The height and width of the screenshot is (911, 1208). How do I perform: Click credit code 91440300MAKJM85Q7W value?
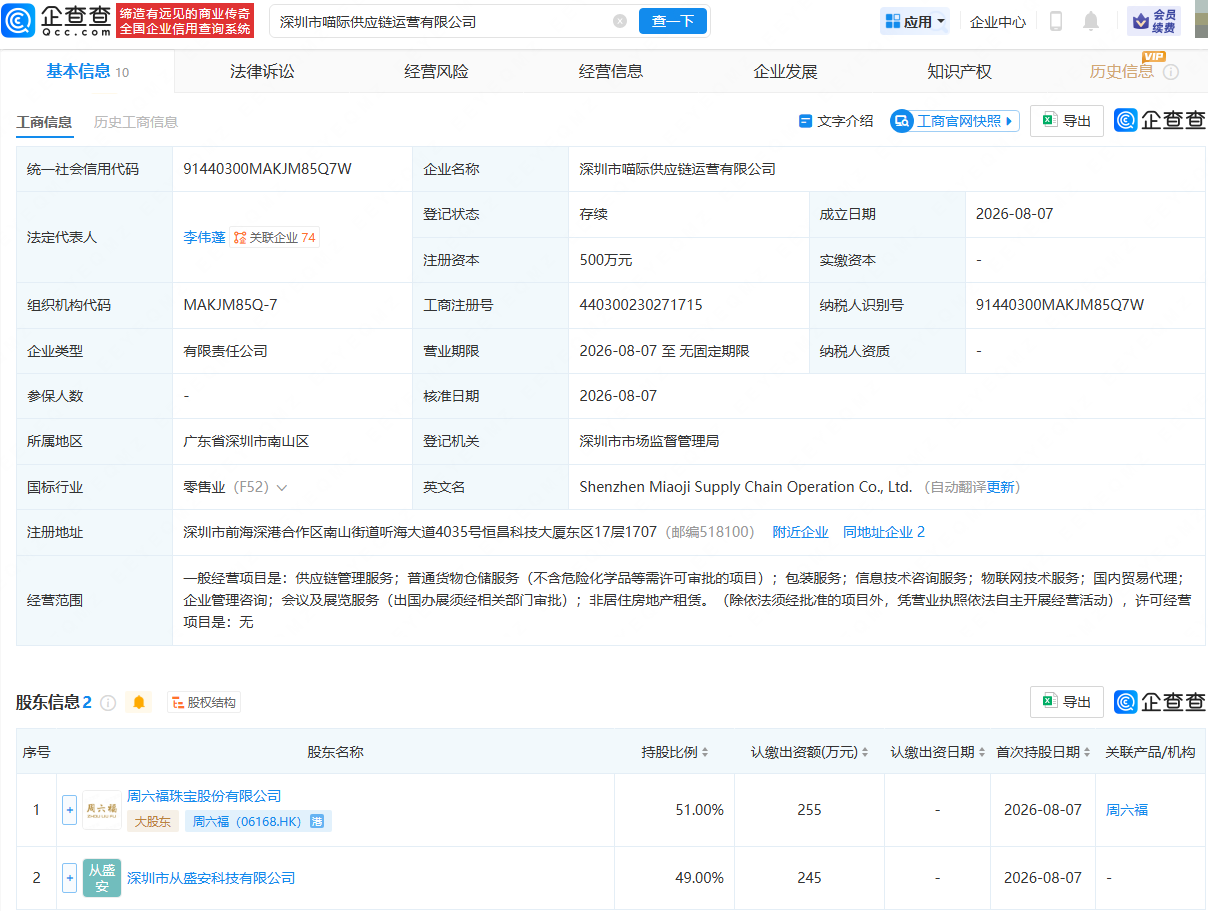coord(267,169)
